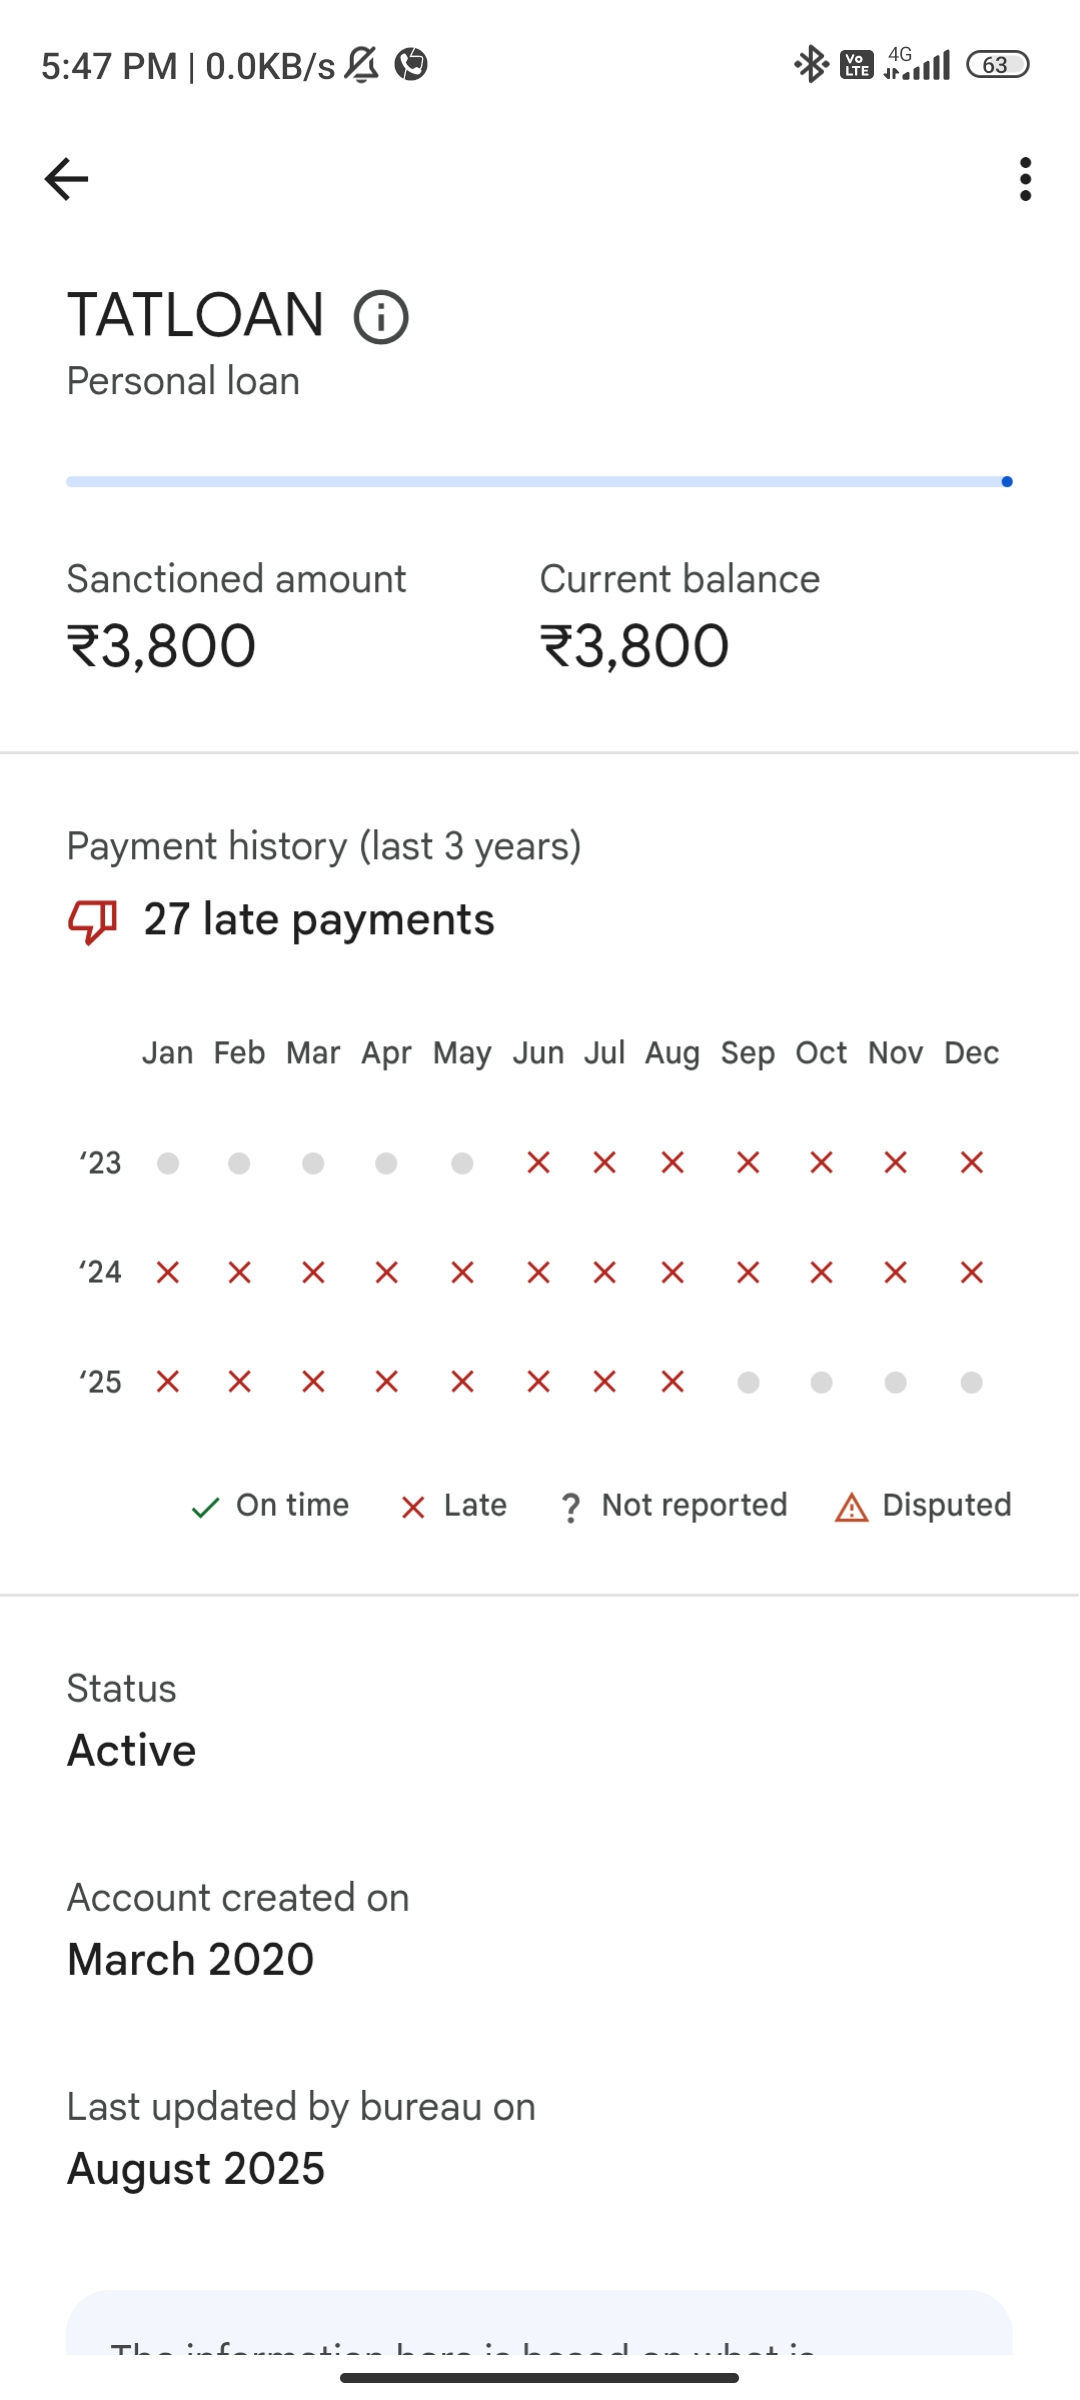Tap the Current balance amount
This screenshot has width=1080, height=2400.
634,646
